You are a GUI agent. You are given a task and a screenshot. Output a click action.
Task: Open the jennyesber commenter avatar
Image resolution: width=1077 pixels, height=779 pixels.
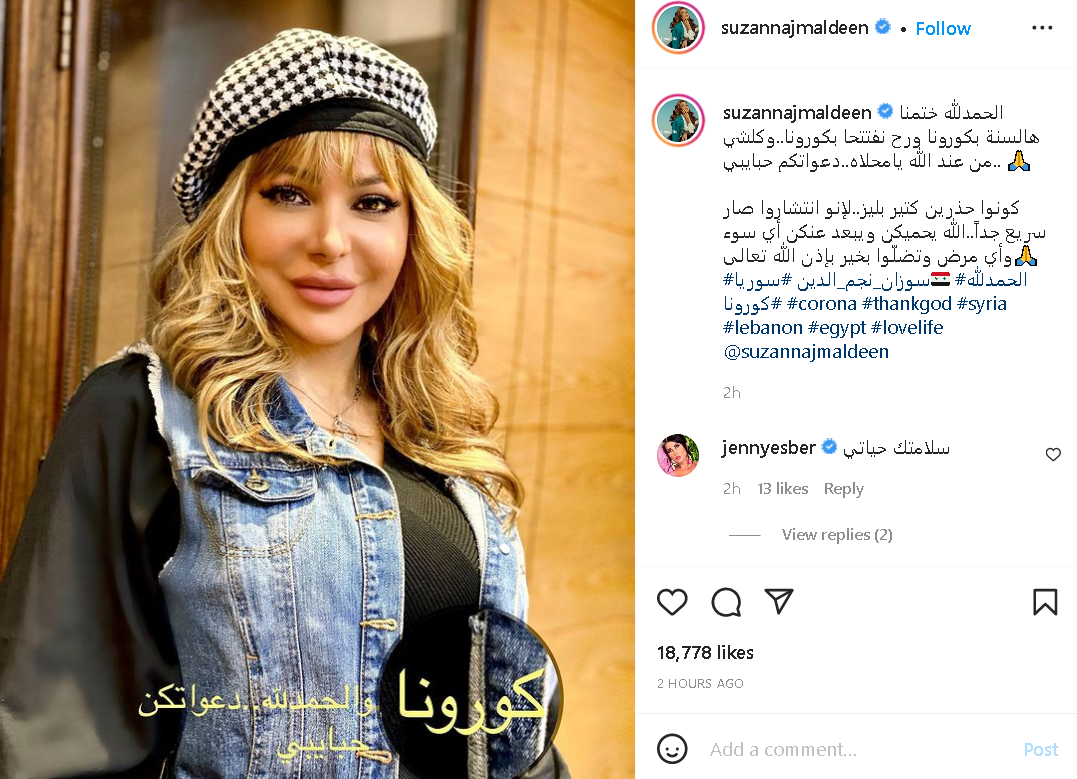[678, 455]
